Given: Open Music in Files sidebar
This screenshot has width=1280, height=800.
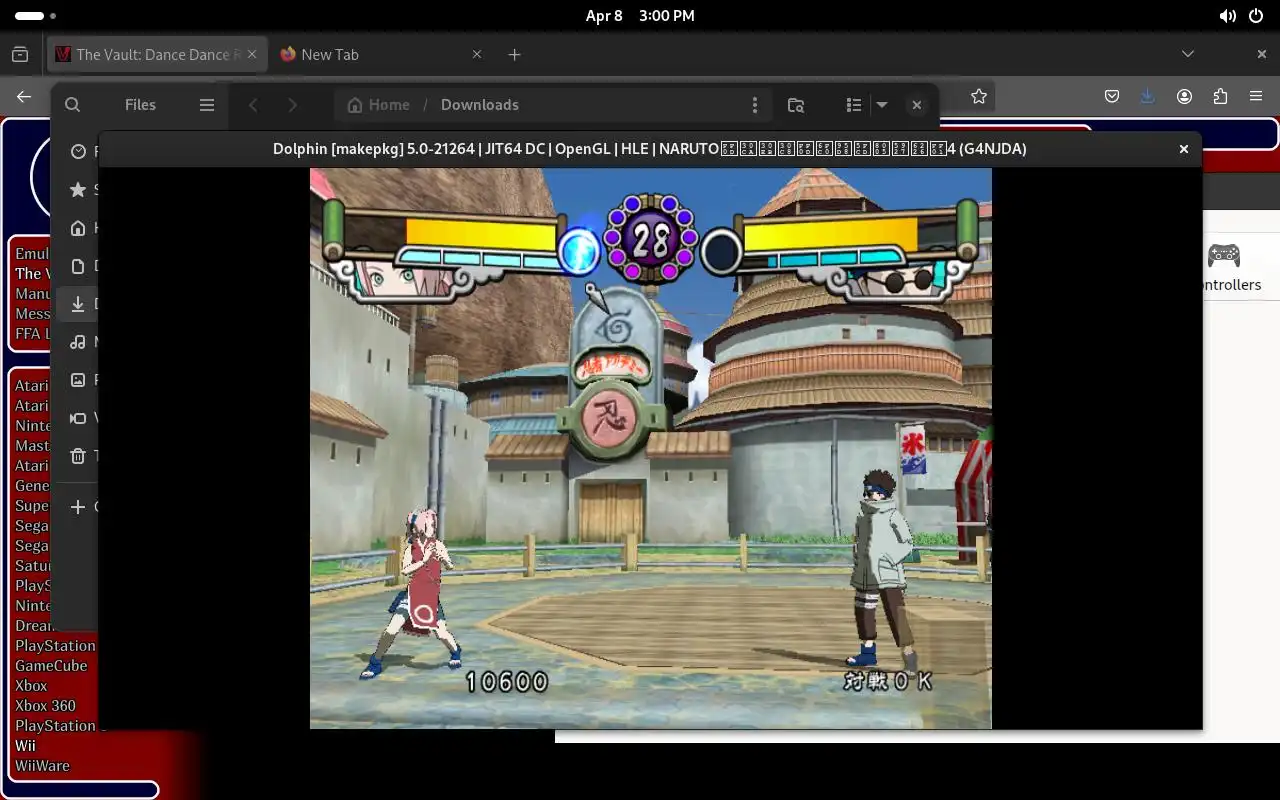Looking at the screenshot, I should [78, 342].
